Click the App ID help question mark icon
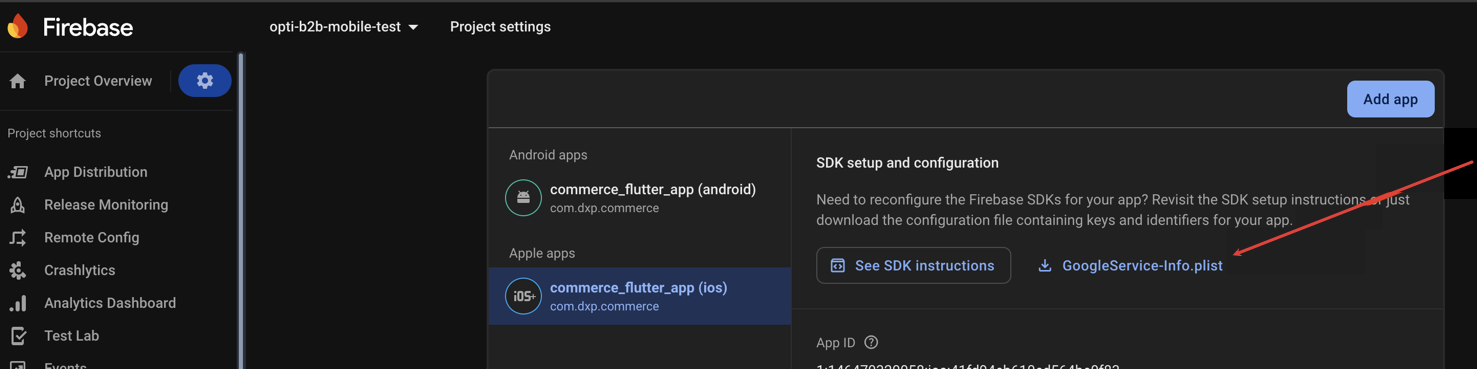The image size is (1477, 369). [871, 342]
